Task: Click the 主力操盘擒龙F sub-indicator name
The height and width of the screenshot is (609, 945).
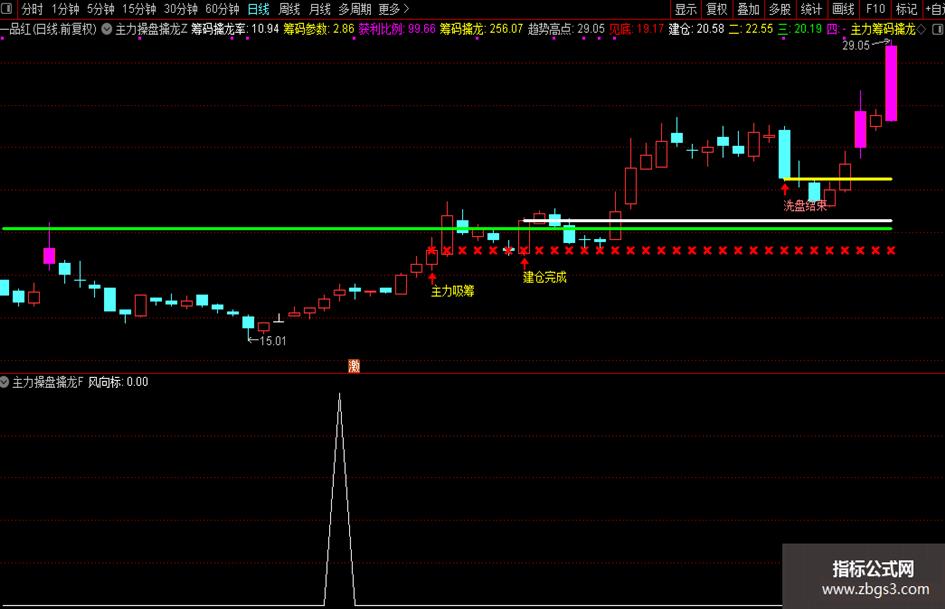Action: (48, 382)
